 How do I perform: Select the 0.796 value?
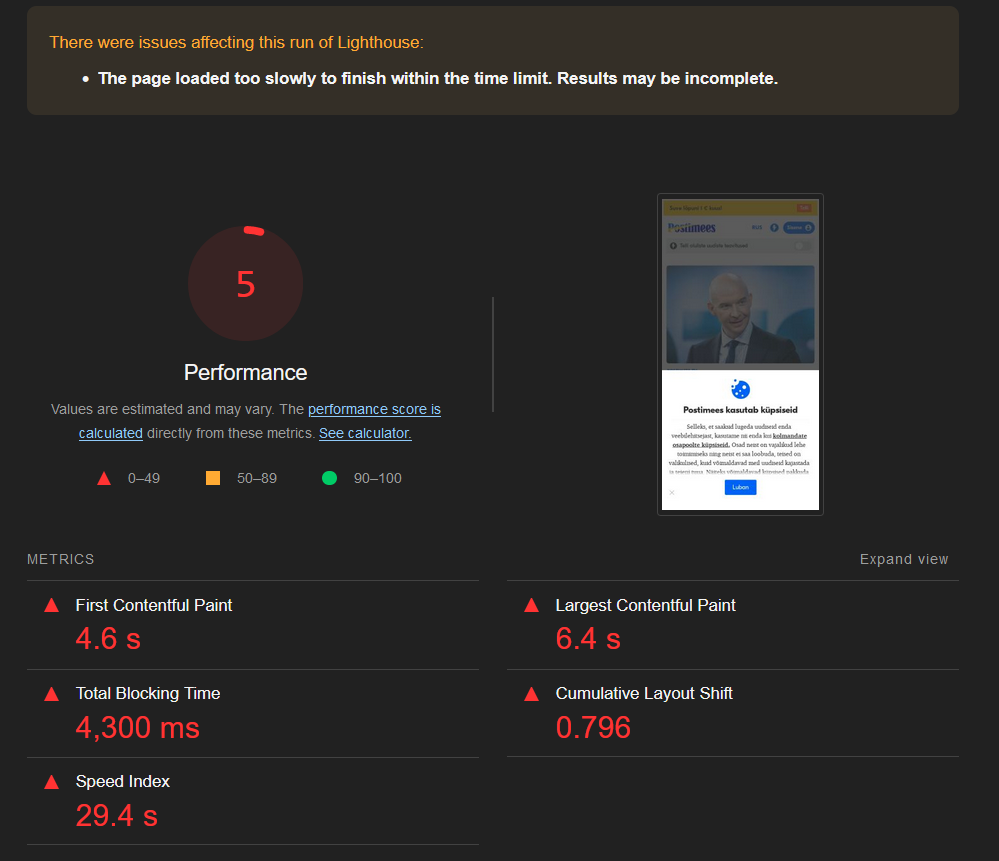(x=593, y=727)
